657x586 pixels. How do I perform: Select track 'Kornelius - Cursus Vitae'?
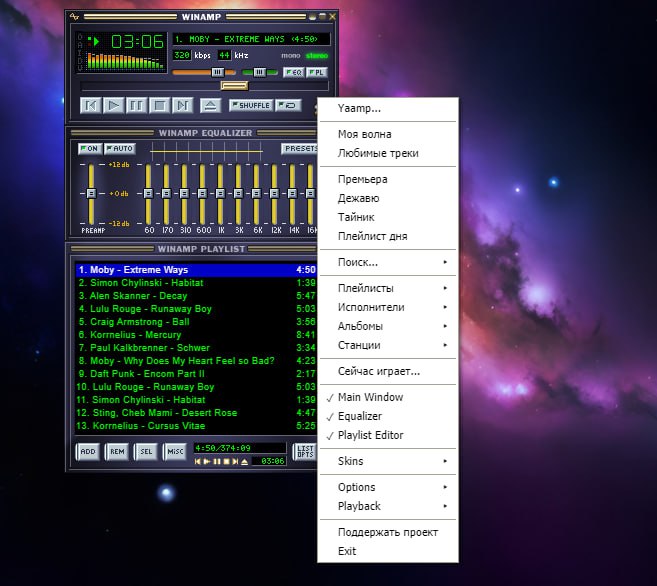click(x=196, y=426)
